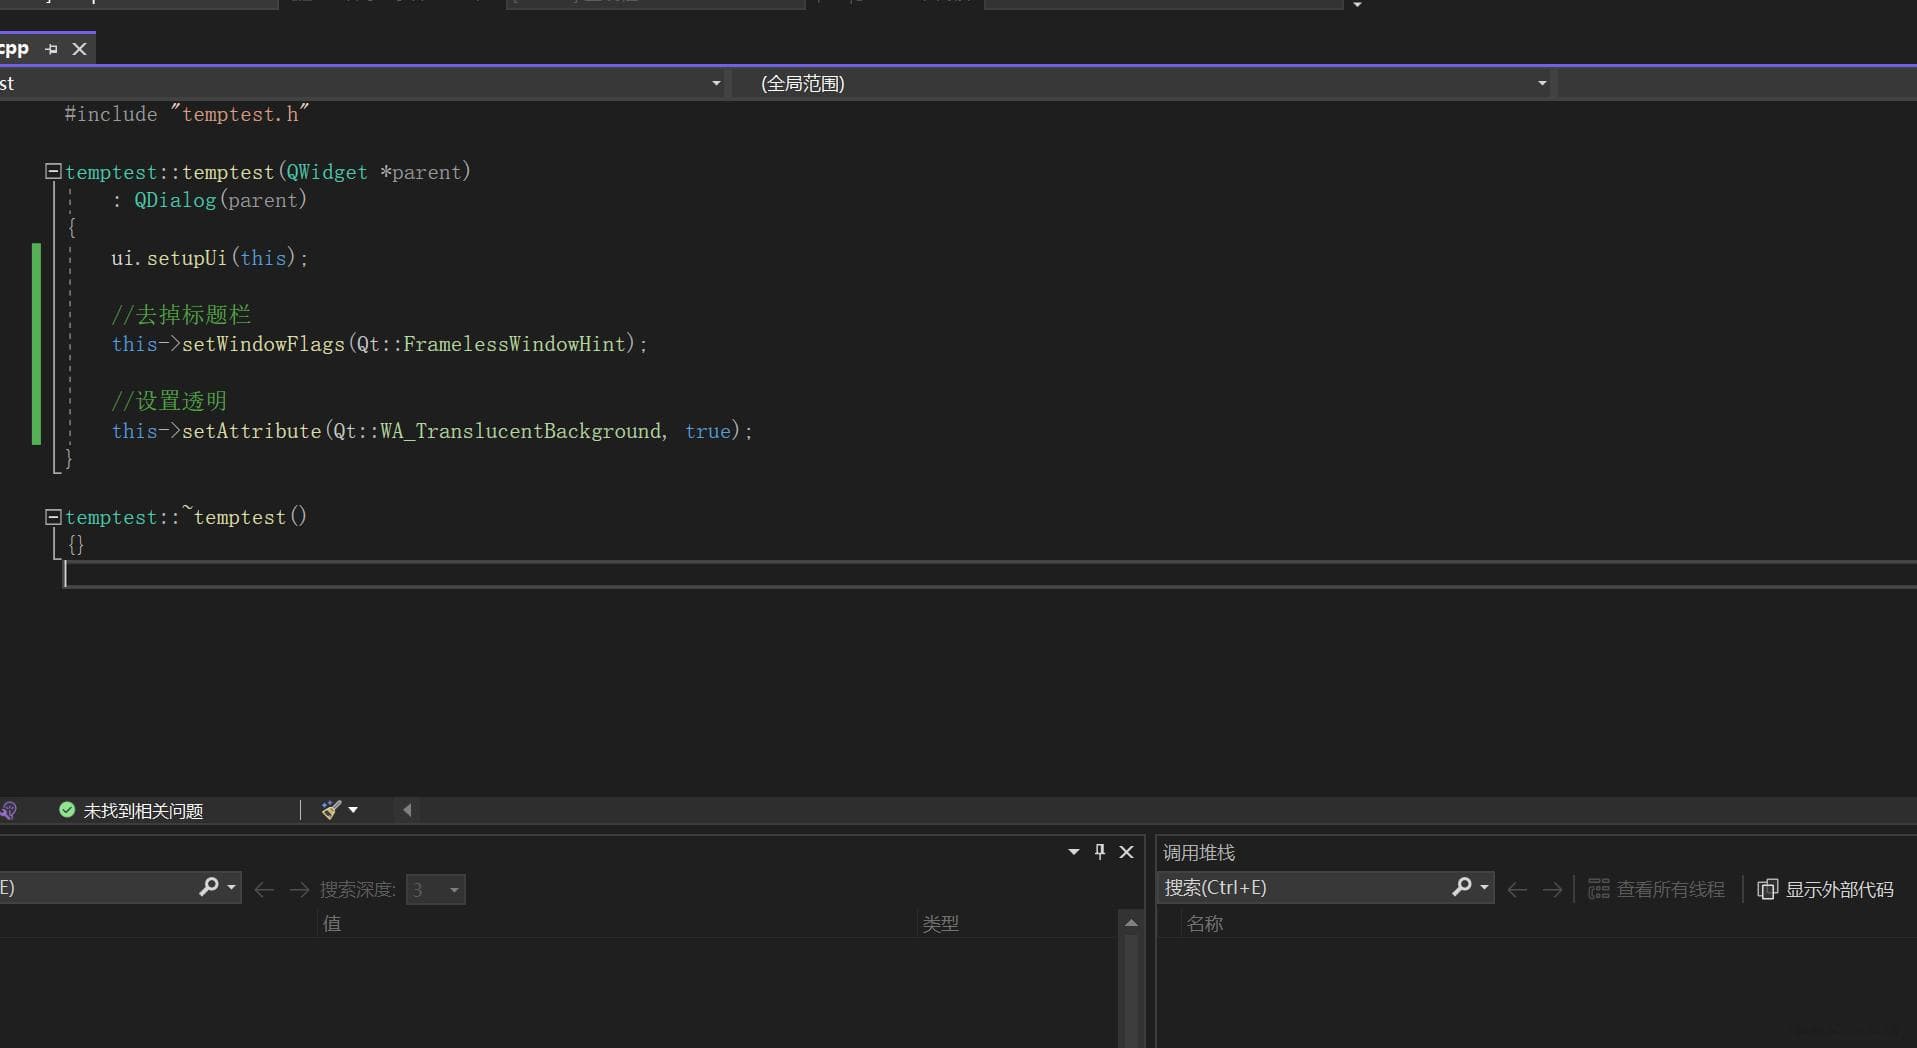Screen dimensions: 1917x1048
Task: Place the cursor on the ui.setupUi(this) line
Action: pyautogui.click(x=210, y=258)
